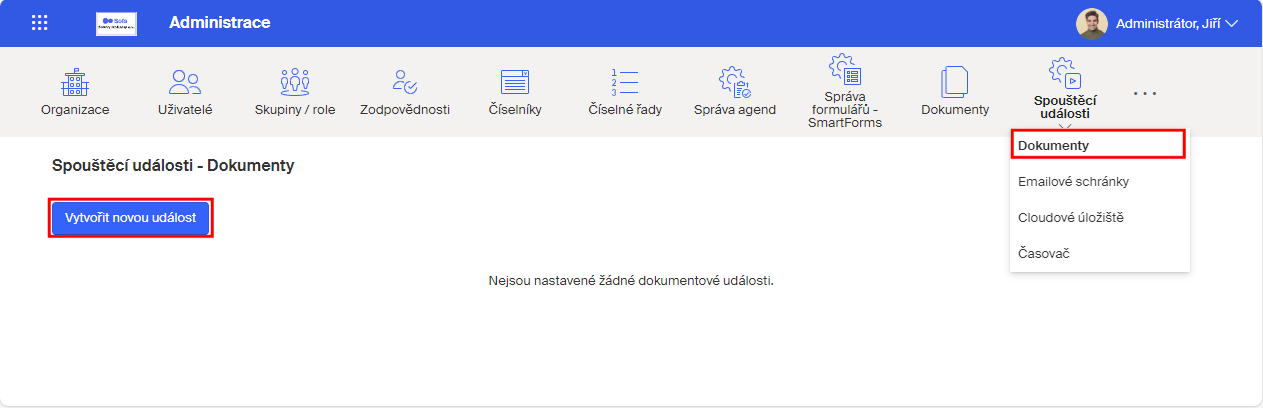Image resolution: width=1263 pixels, height=408 pixels.
Task: Open the Správa agend gear icon
Action: 735,82
